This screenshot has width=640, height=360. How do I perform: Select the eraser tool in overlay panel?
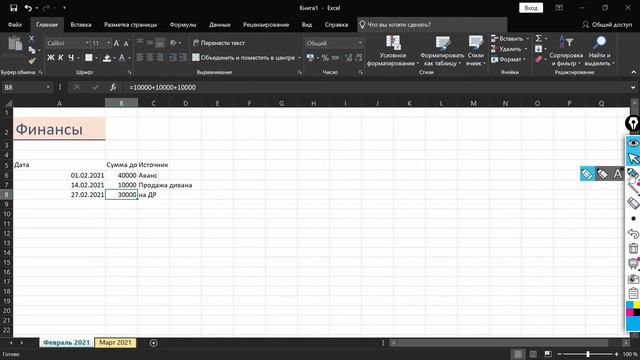(633, 203)
